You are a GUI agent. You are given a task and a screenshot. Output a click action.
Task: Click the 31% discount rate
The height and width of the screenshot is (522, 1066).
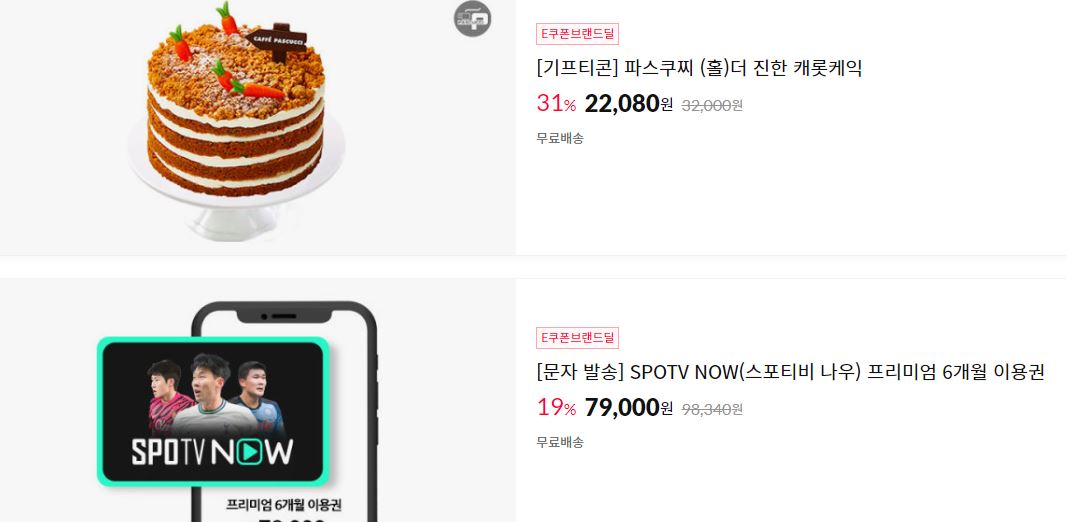tap(556, 104)
